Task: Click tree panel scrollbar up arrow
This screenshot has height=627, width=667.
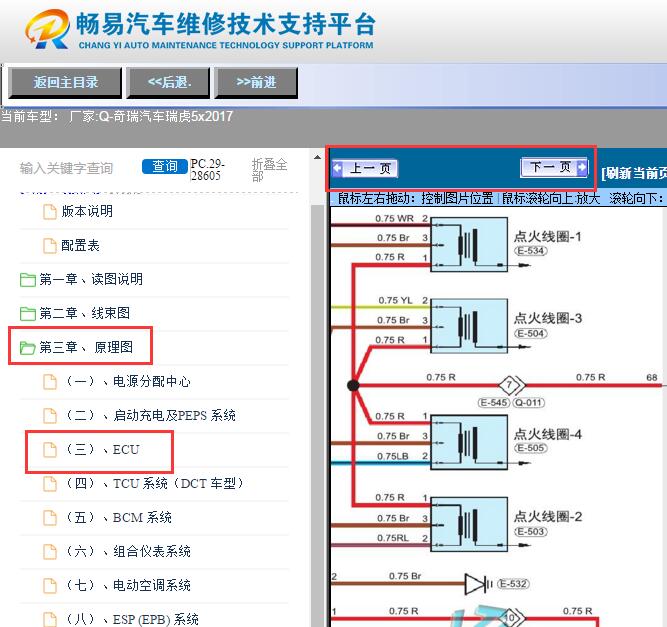Action: coord(317,157)
